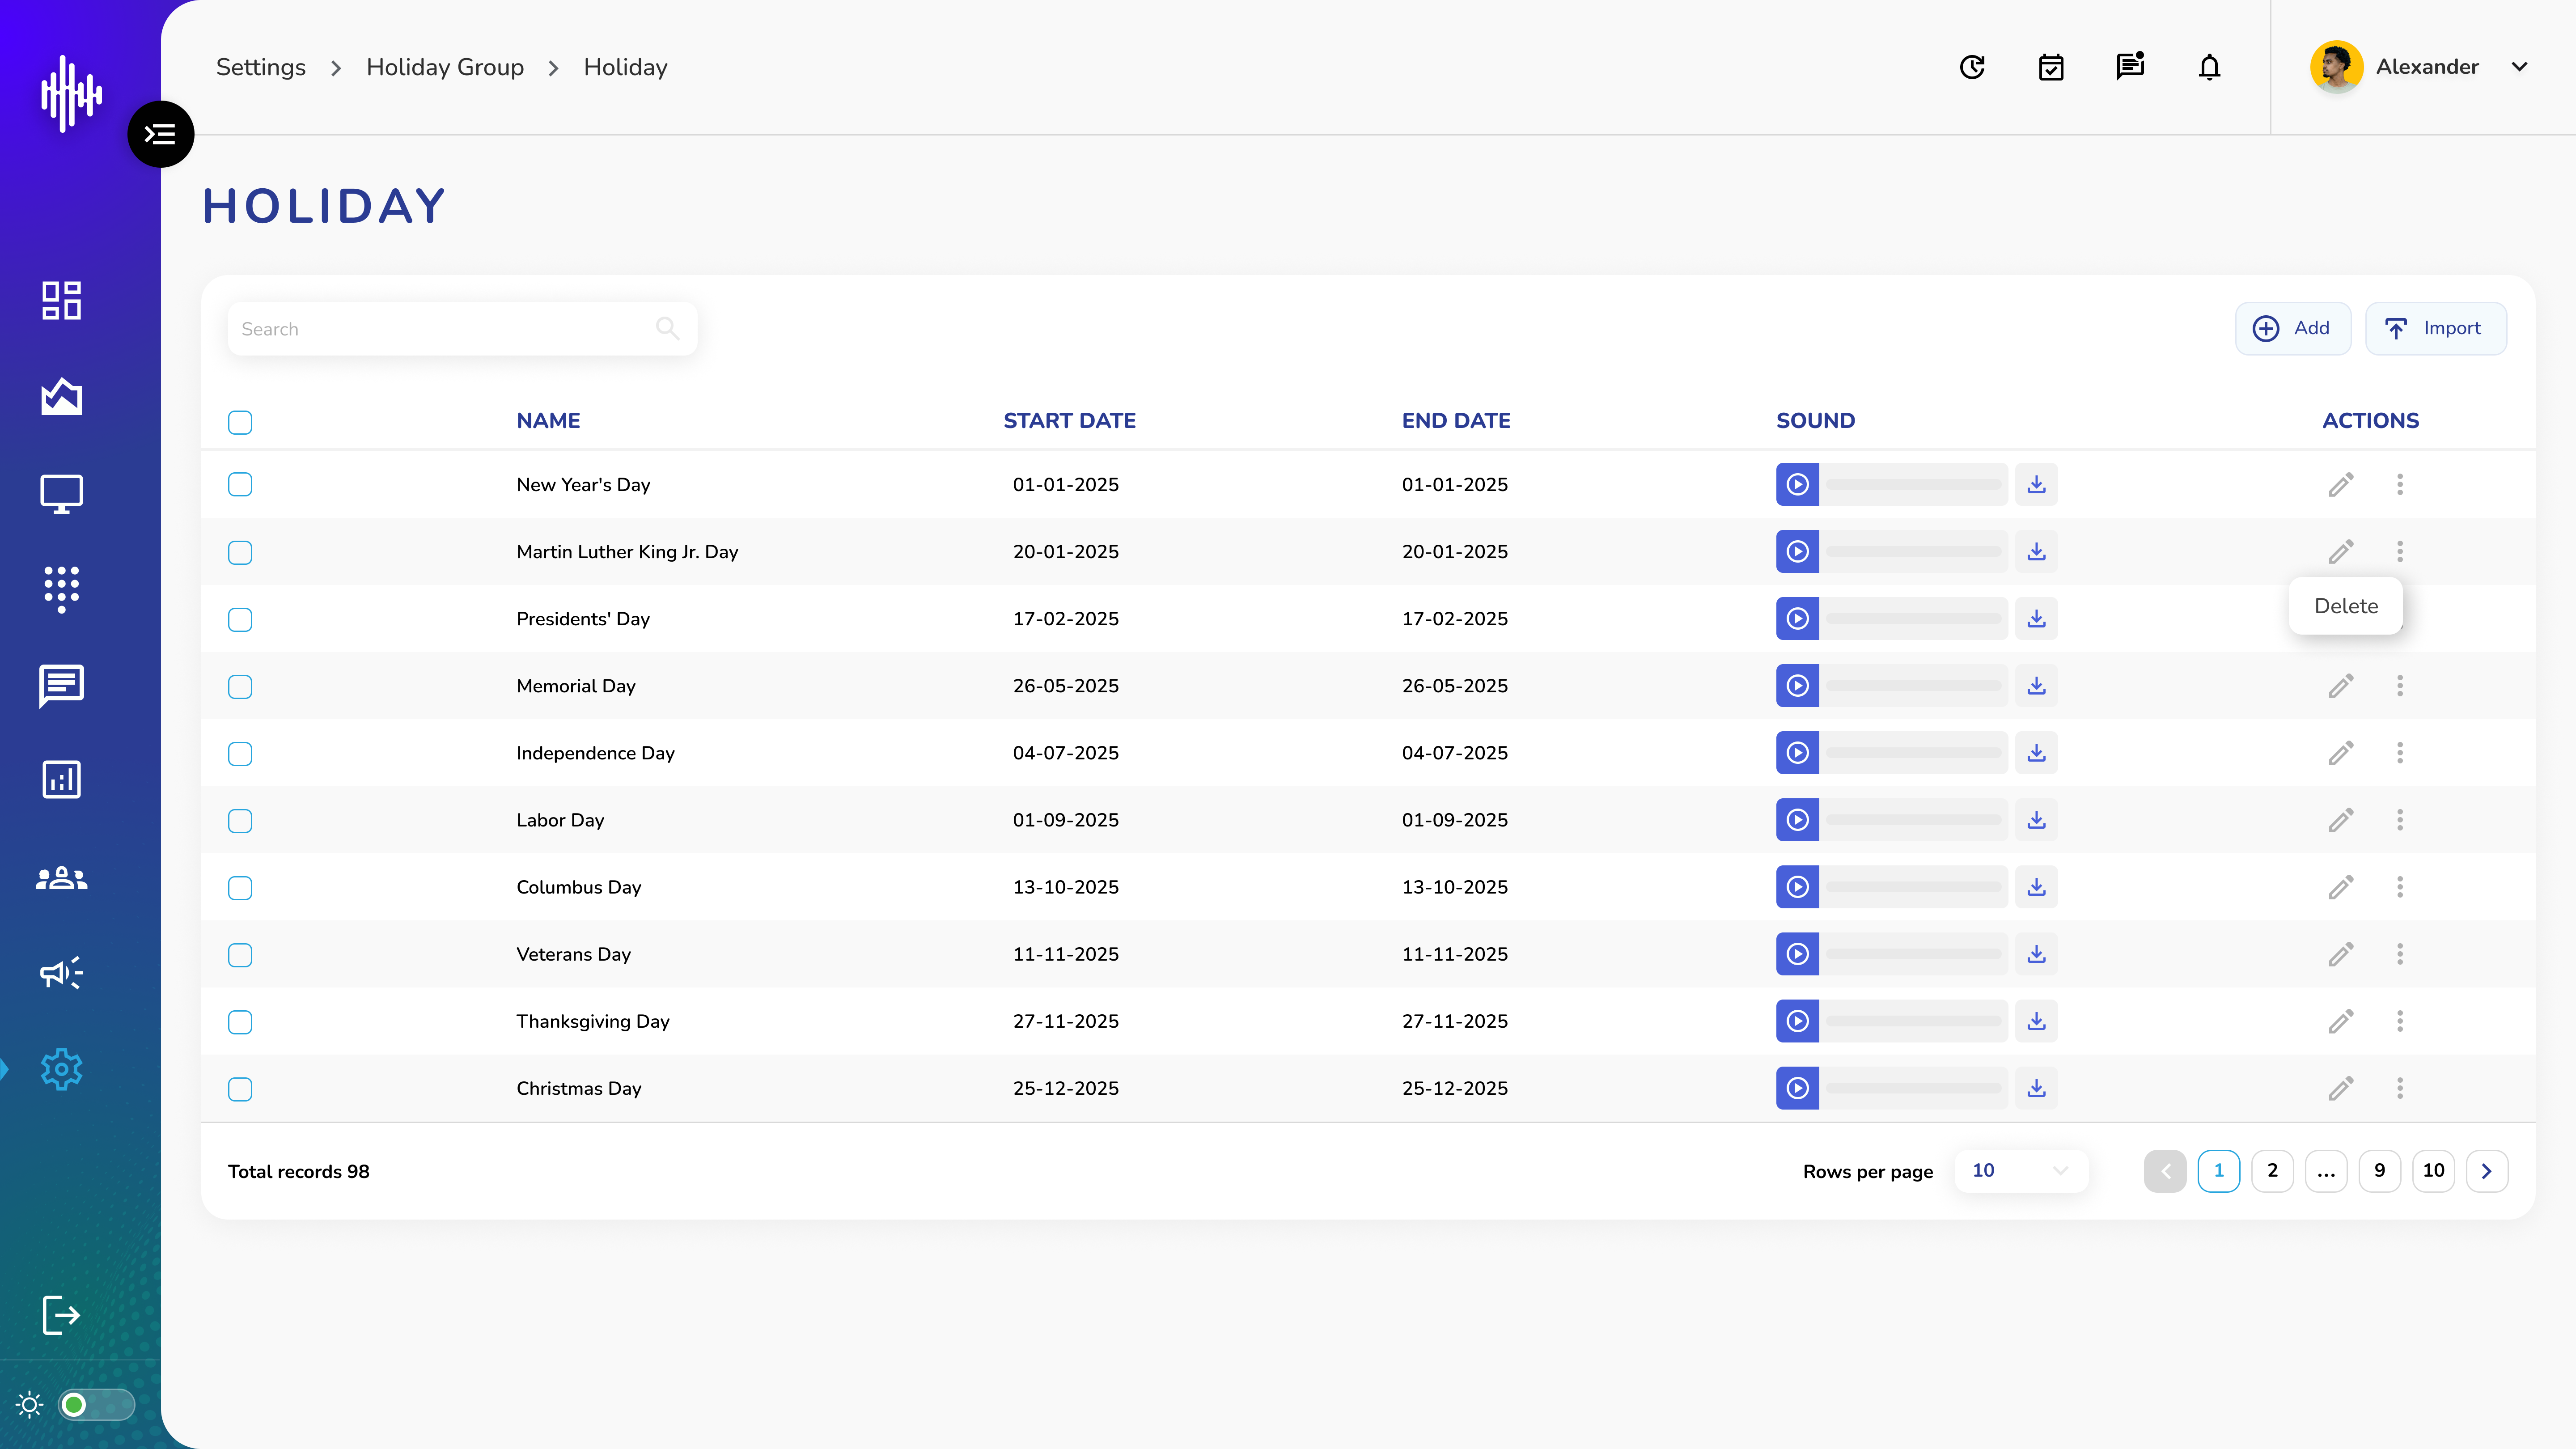Image resolution: width=2576 pixels, height=1449 pixels.
Task: Select the Memorial Day row checkbox
Action: [240, 686]
